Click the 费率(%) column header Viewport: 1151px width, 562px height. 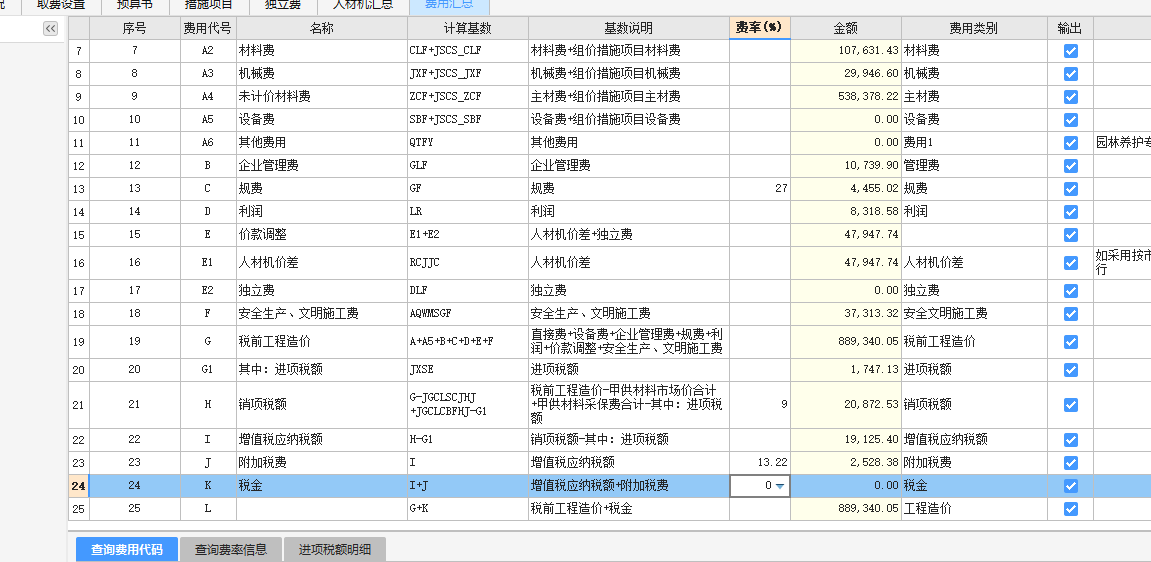pyautogui.click(x=760, y=28)
